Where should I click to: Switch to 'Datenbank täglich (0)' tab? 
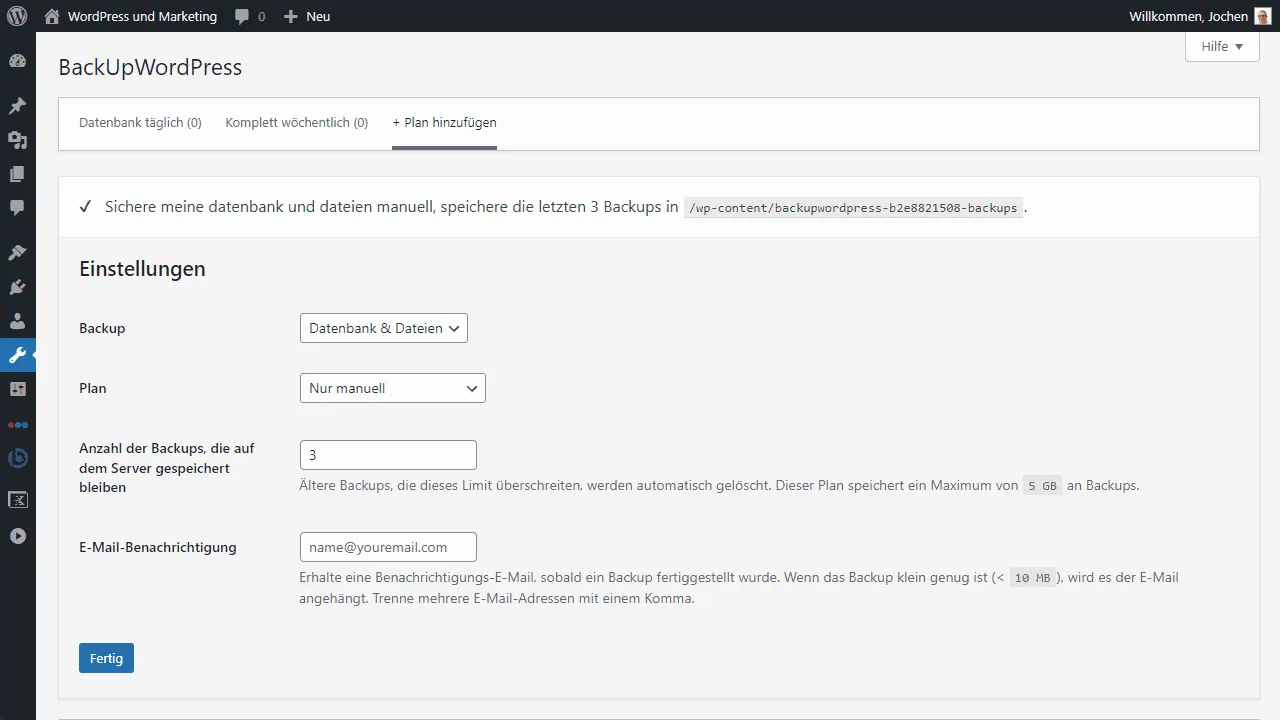pyautogui.click(x=140, y=123)
